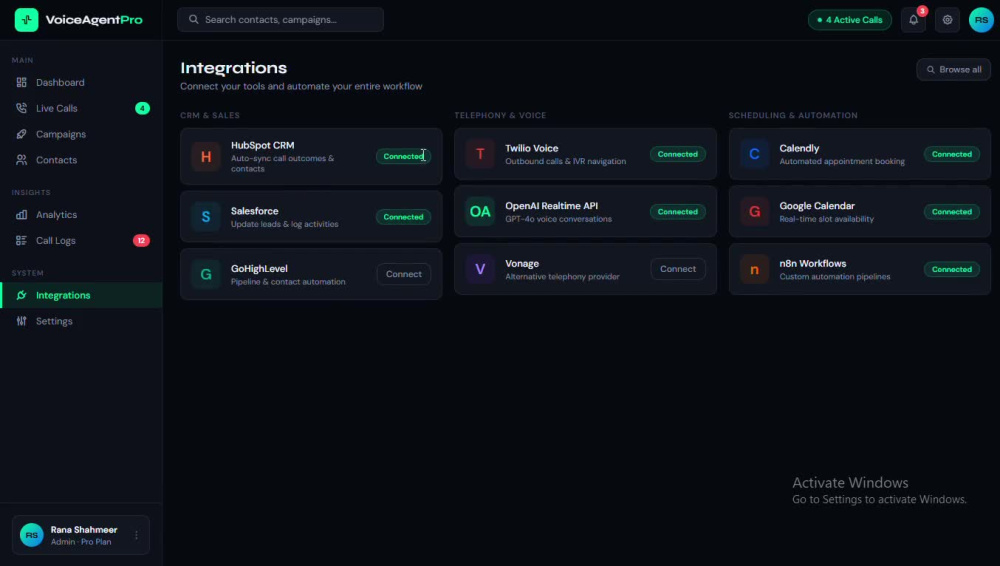Click the OpenAI Realtime API "OA" icon

click(x=480, y=211)
